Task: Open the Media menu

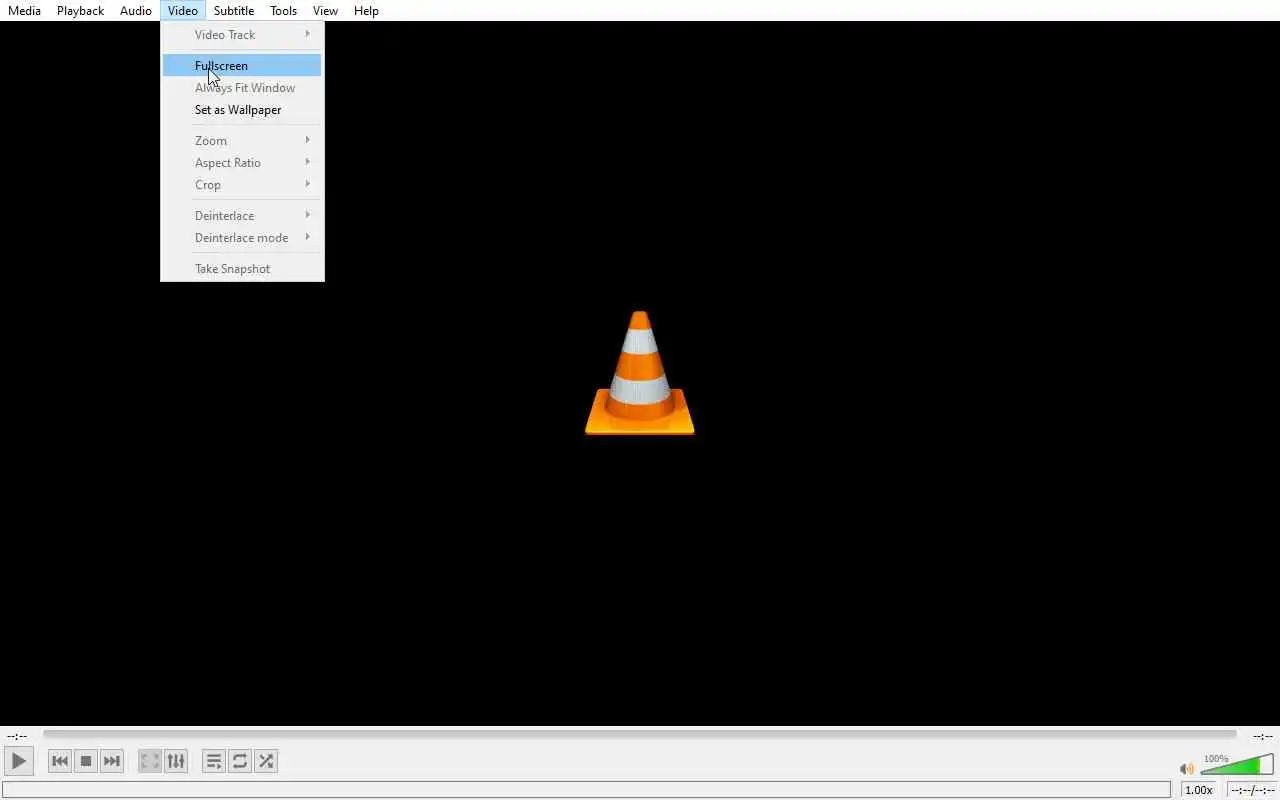Action: click(x=24, y=10)
